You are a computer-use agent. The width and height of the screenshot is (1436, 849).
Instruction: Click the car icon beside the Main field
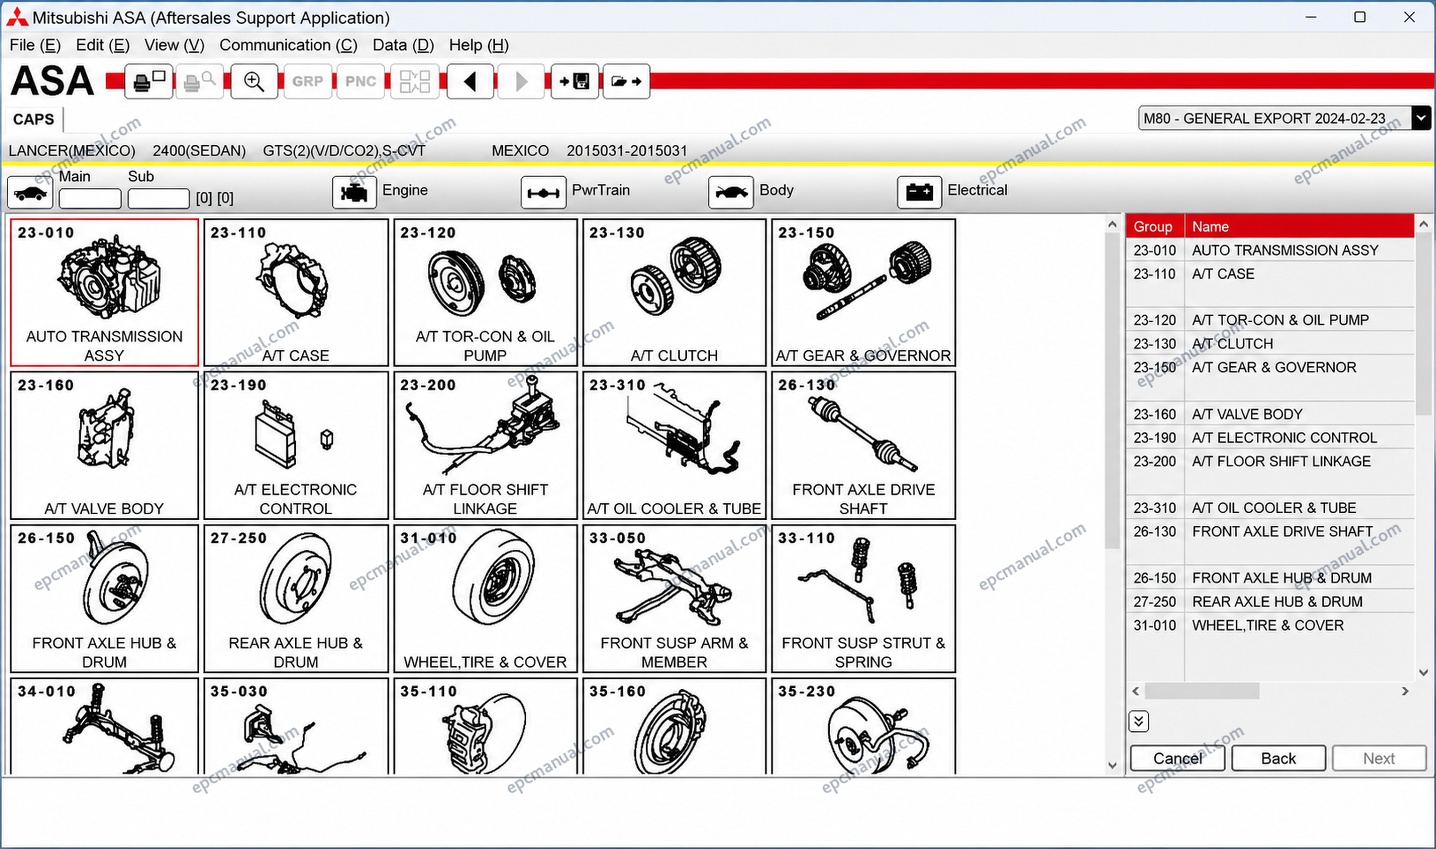coord(30,192)
